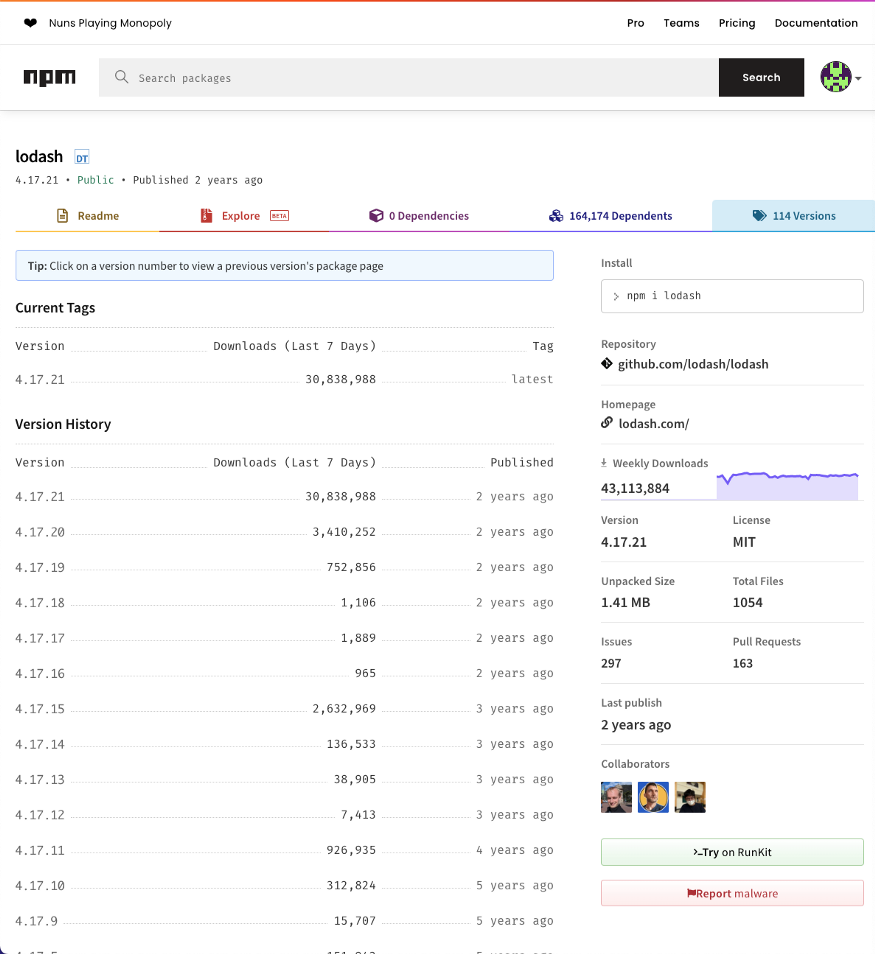875x954 pixels.
Task: Open version 4.17.9 page
Action: [x=37, y=920]
